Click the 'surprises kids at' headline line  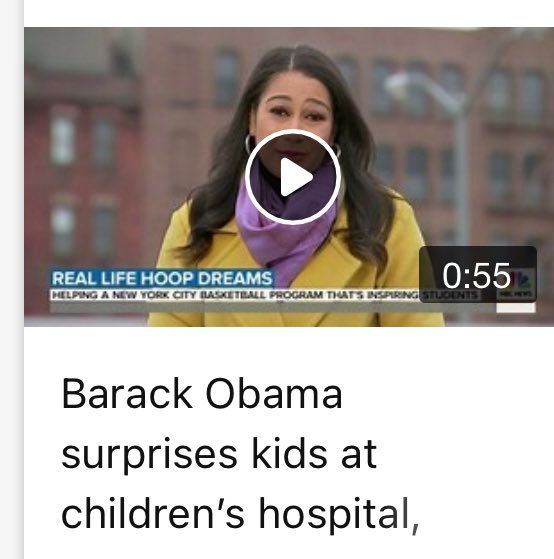(219, 454)
